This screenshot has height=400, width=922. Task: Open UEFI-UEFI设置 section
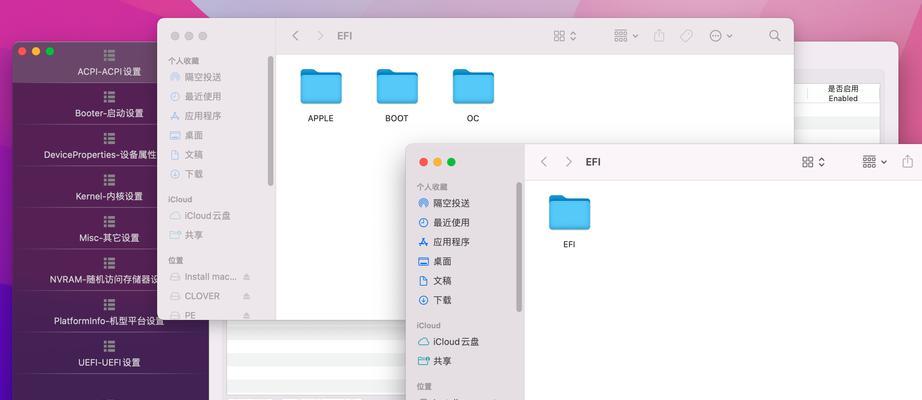109,354
